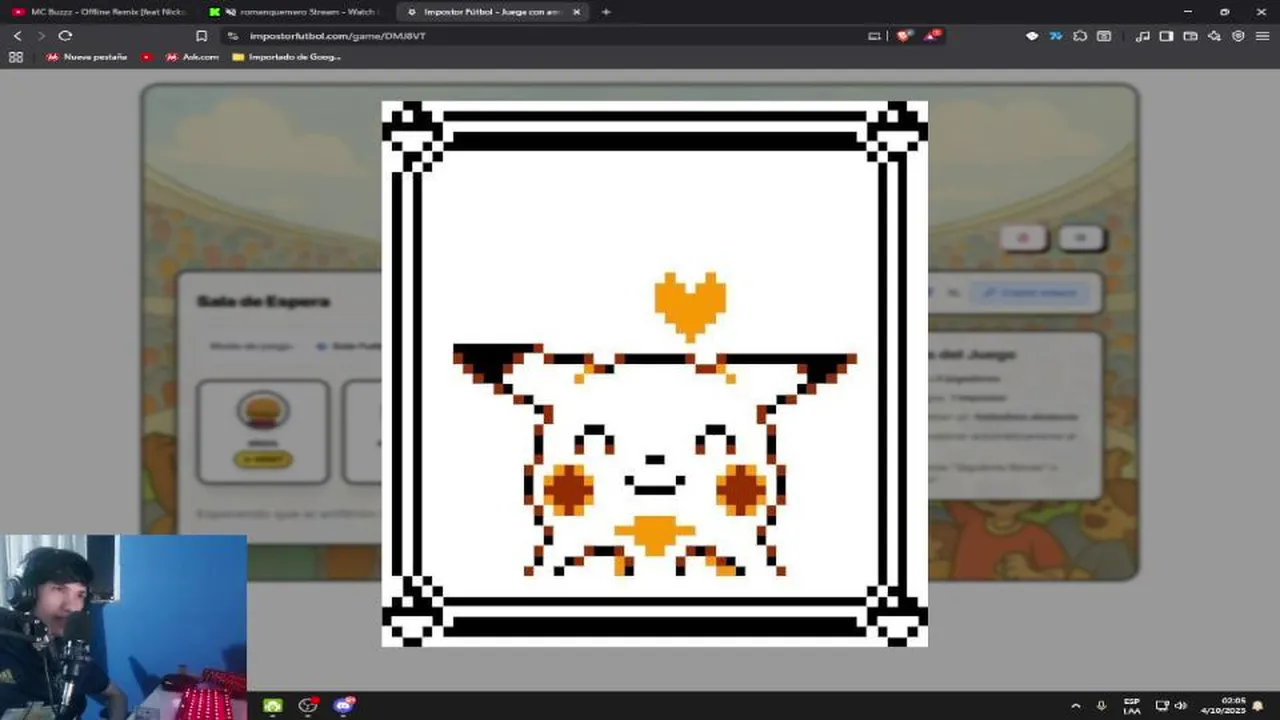The image size is (1280, 720).
Task: Click the blue translate extension icon
Action: pyautogui.click(x=1056, y=36)
